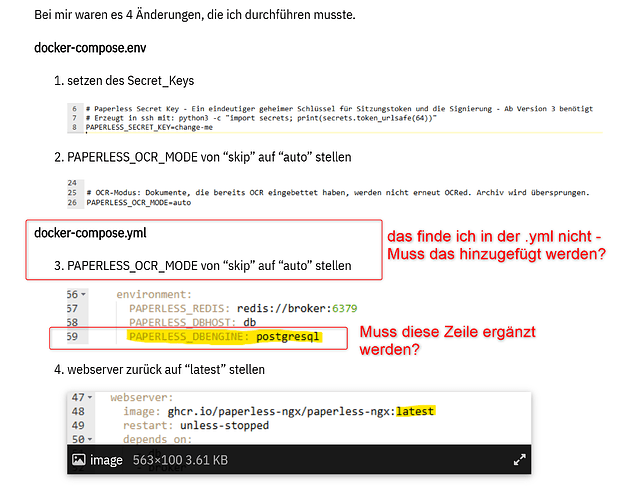642x500 pixels.
Task: Click the "docker-compose.env" heading
Action: click(x=90, y=48)
